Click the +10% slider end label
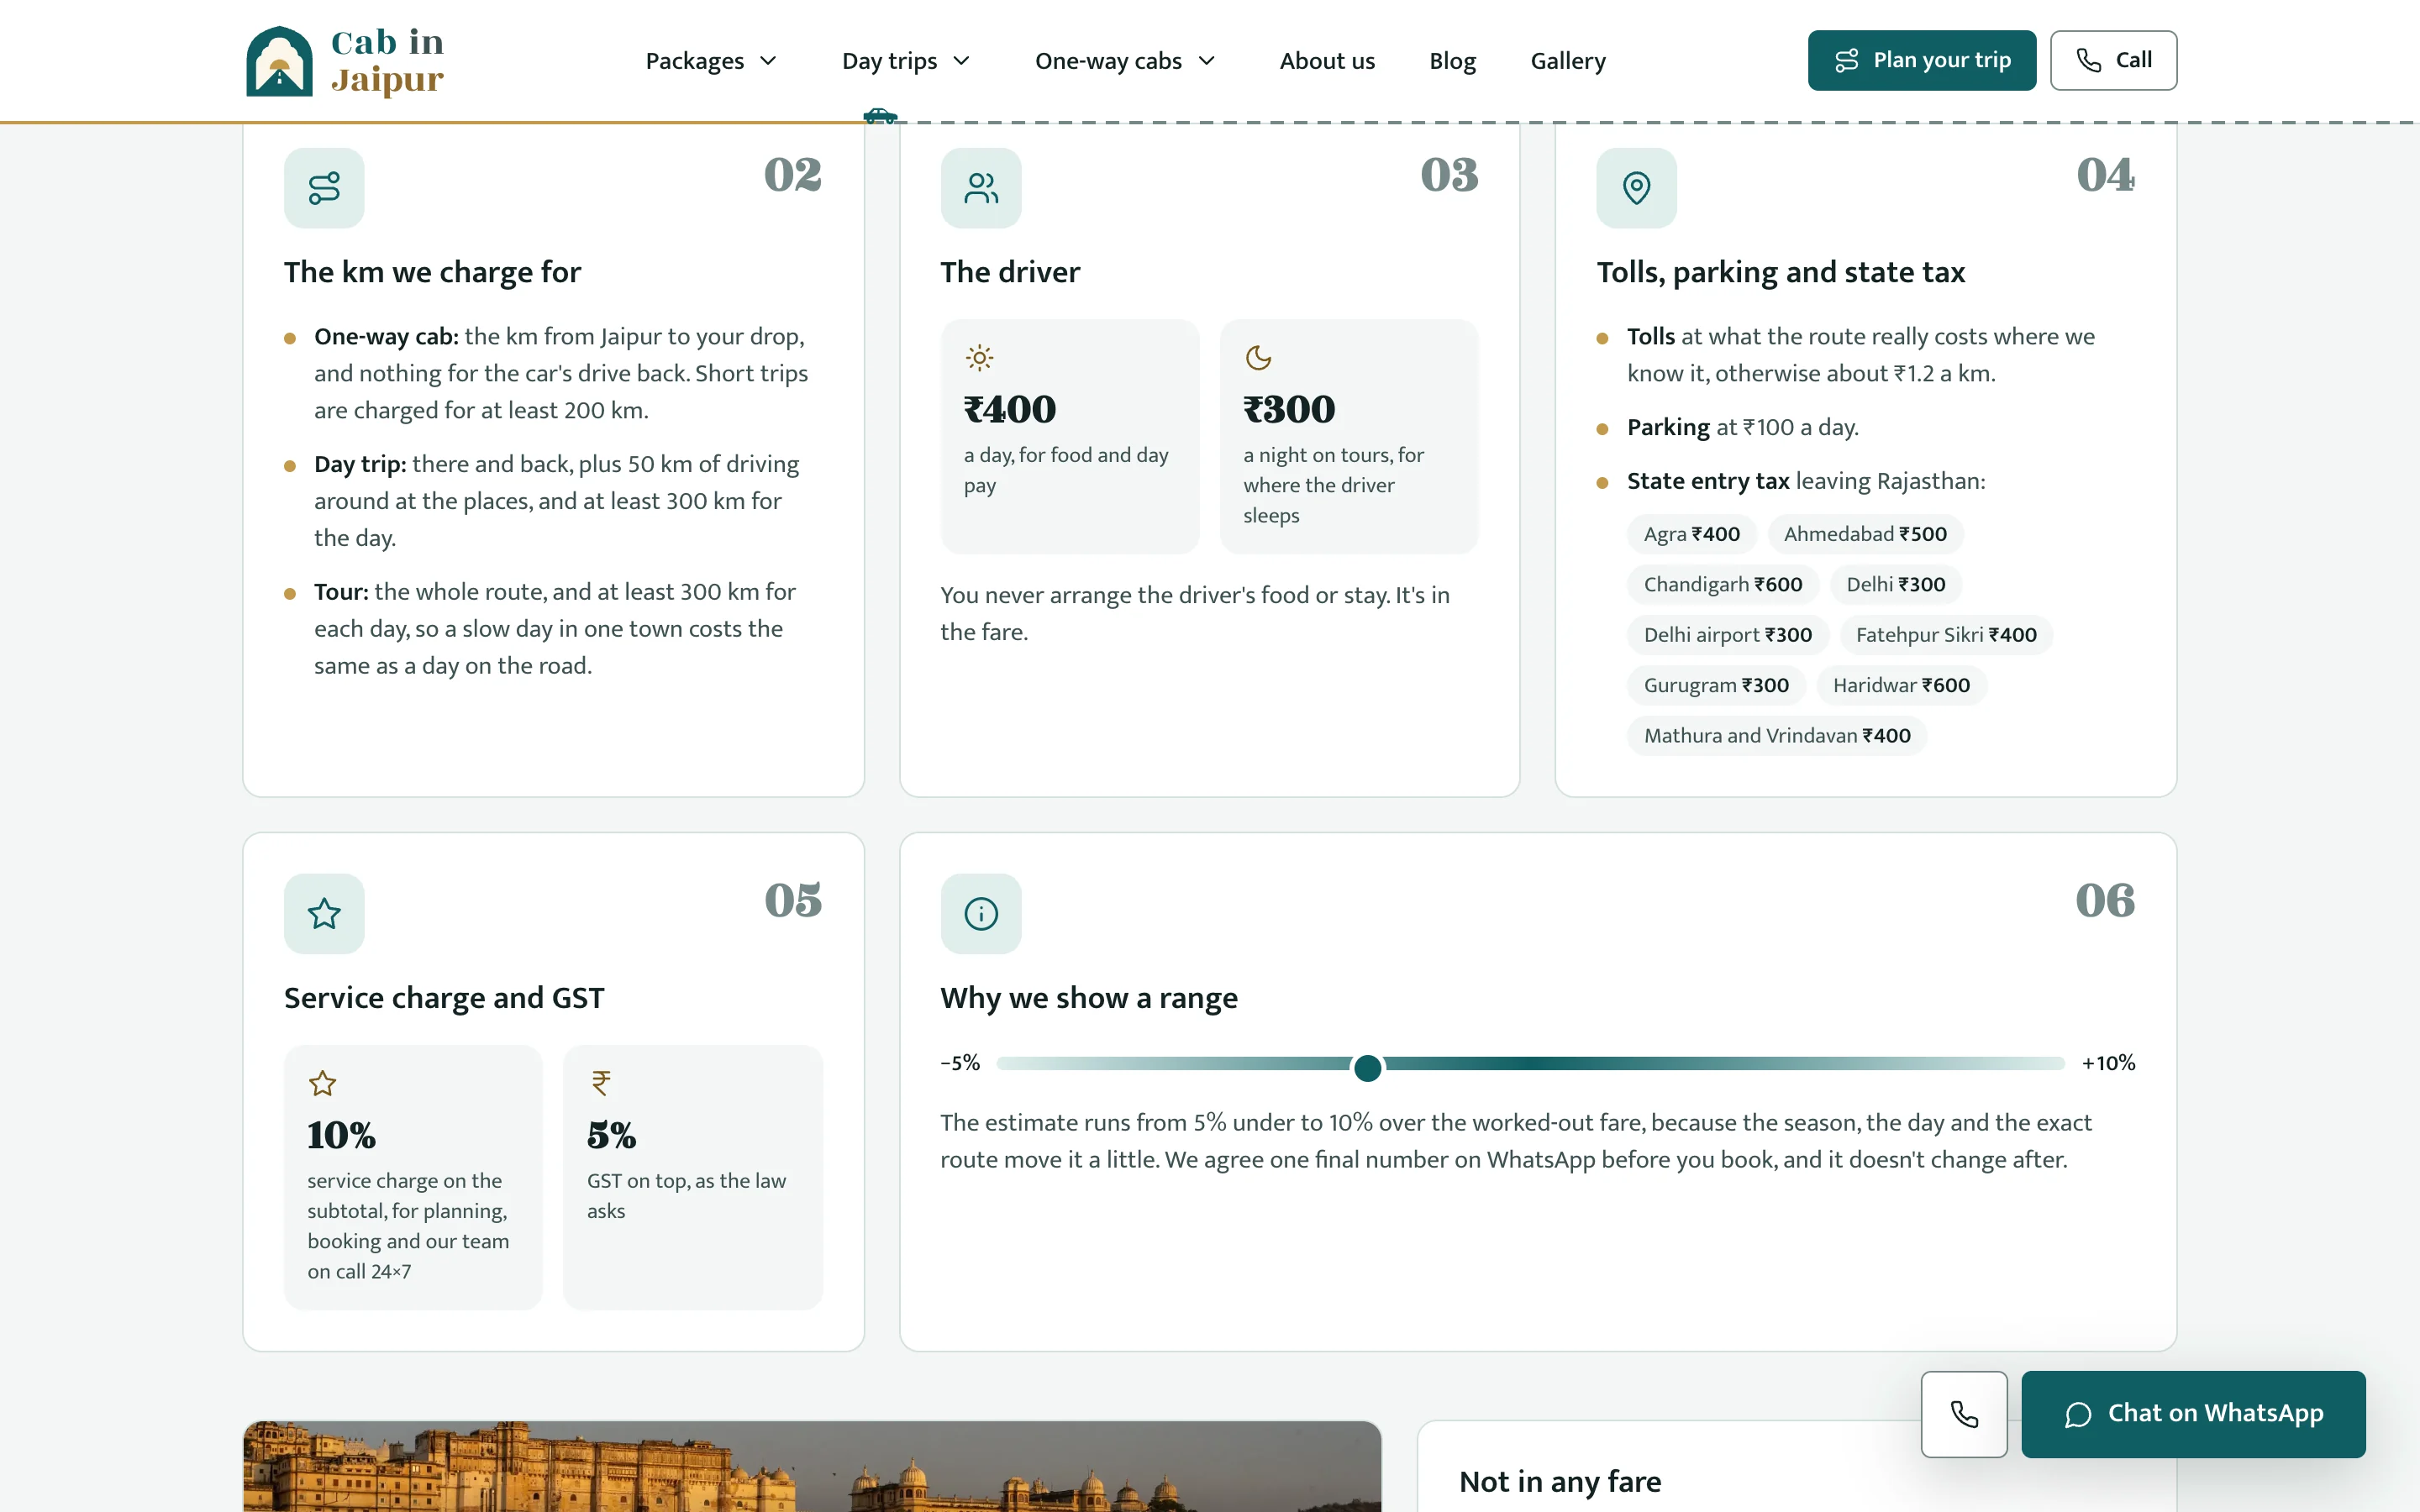 coord(2108,1063)
